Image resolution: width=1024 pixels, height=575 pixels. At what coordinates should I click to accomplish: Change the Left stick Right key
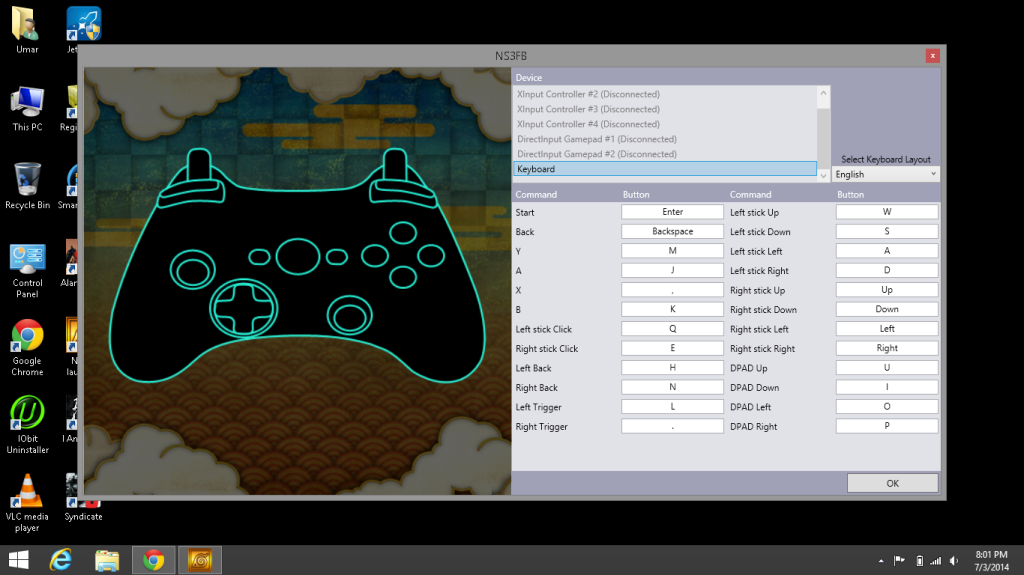tap(887, 270)
